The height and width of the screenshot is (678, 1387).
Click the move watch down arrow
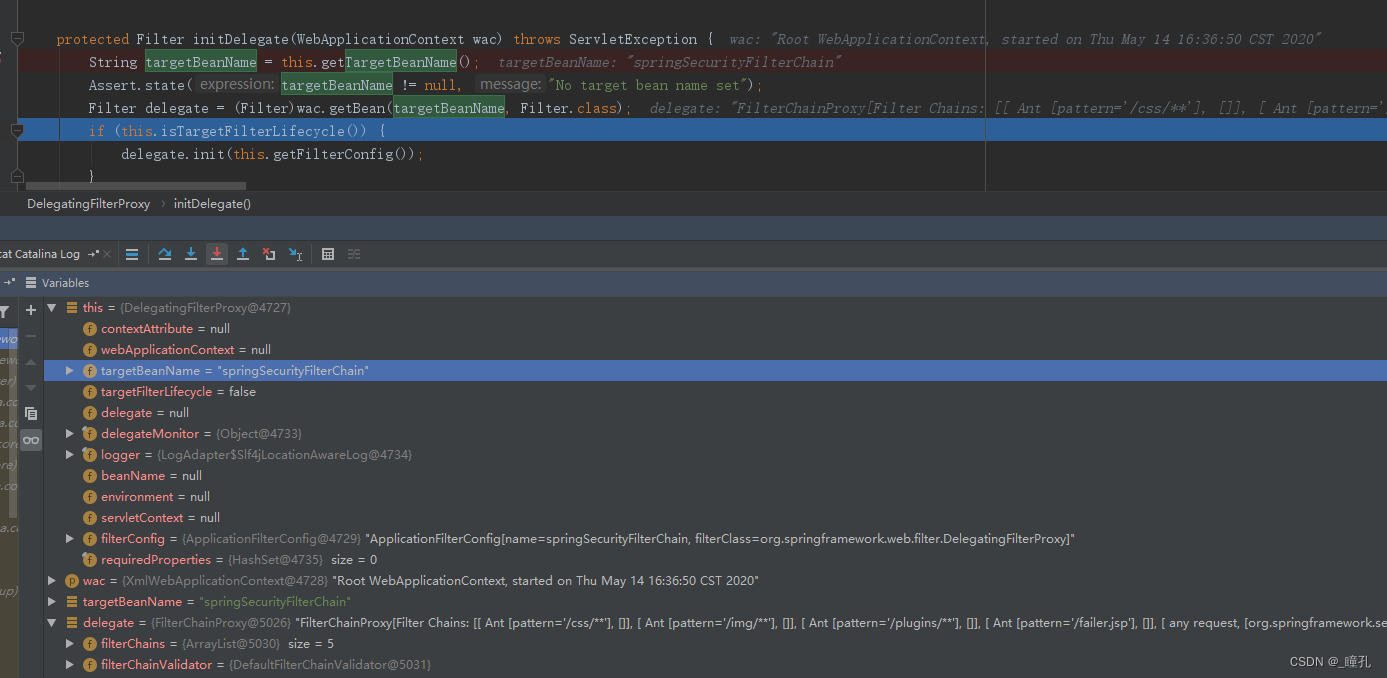(x=31, y=387)
